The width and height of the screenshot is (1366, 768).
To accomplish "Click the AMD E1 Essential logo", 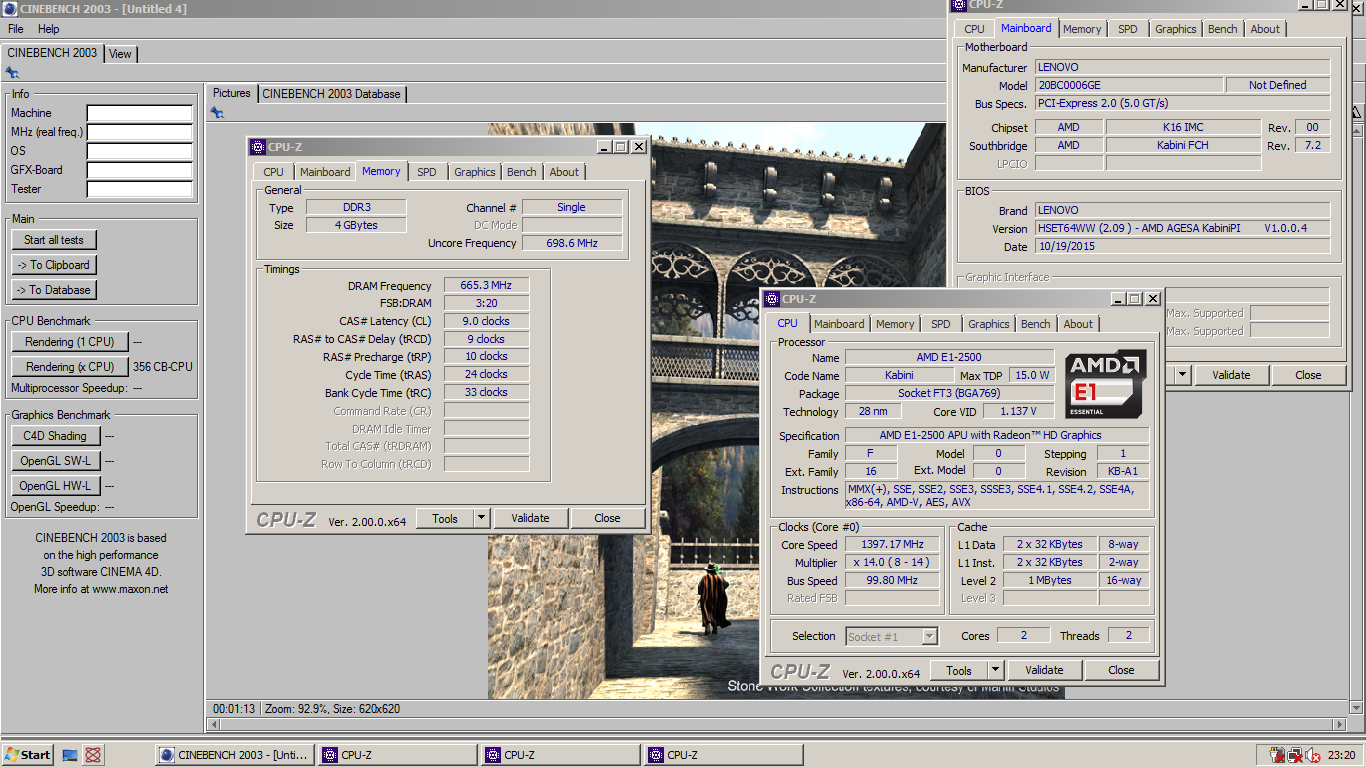I will (x=1105, y=383).
